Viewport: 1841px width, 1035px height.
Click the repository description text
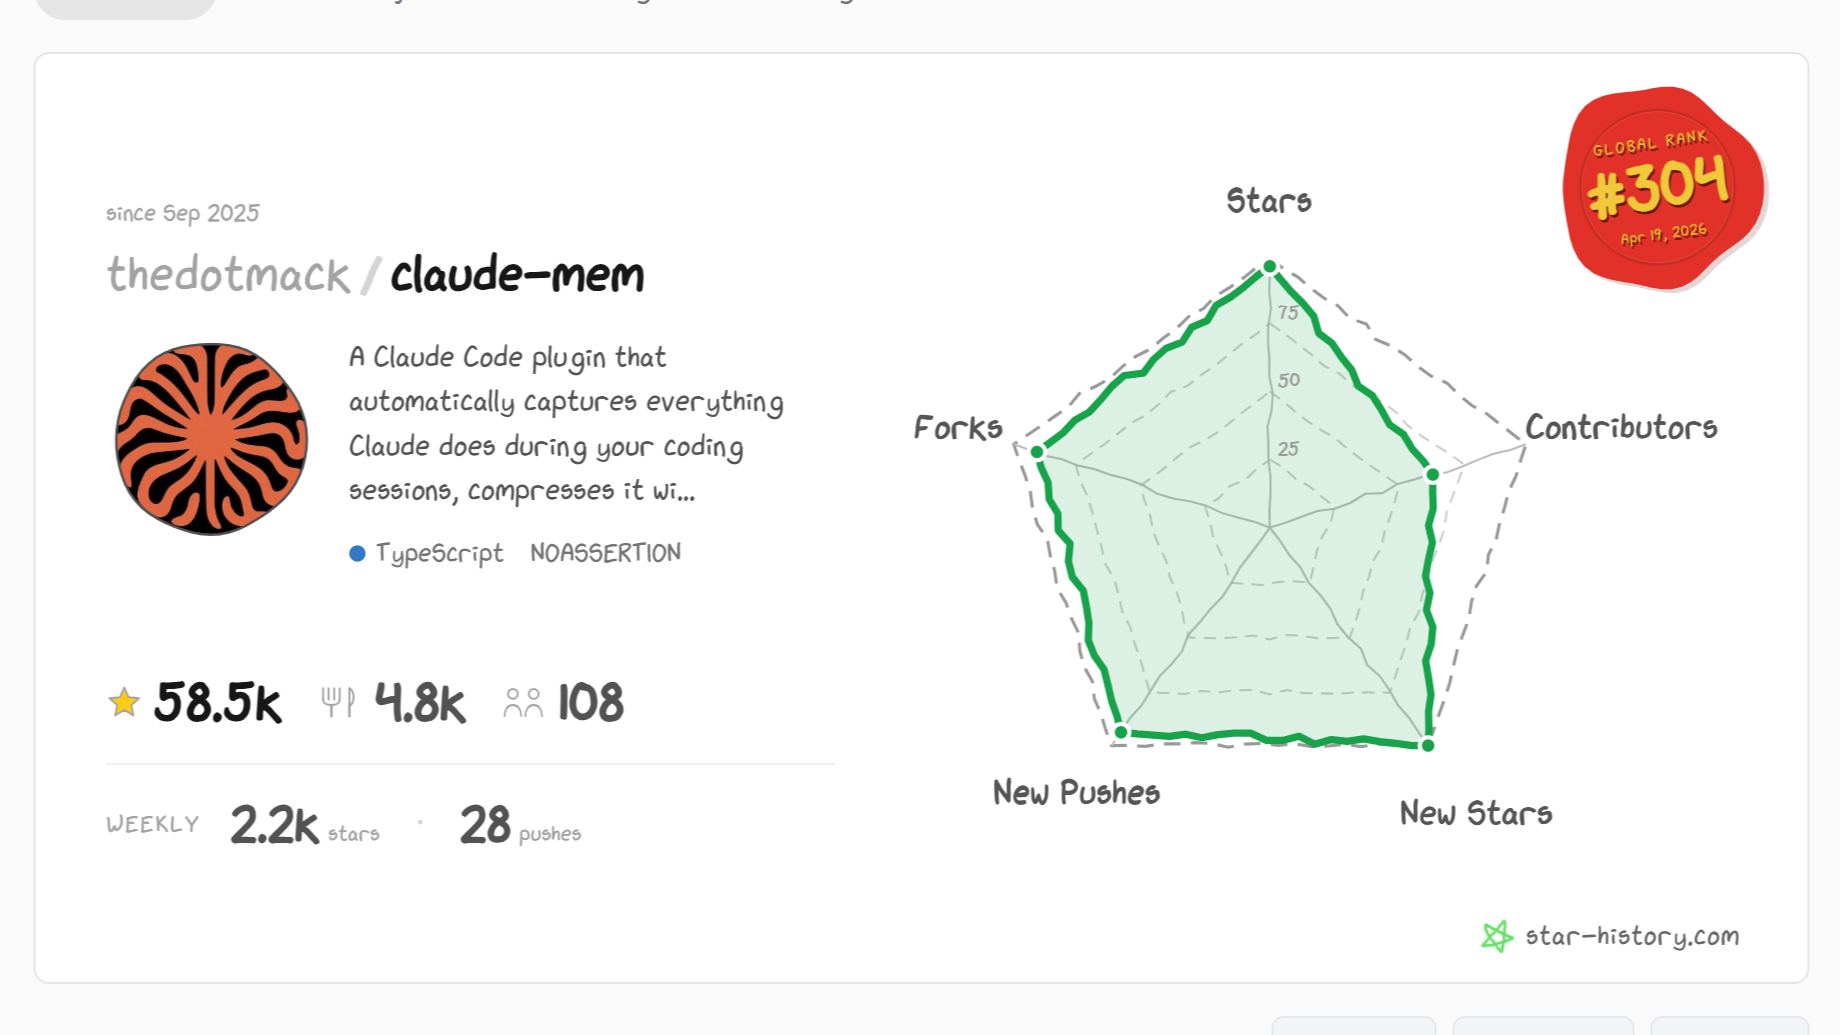click(565, 424)
